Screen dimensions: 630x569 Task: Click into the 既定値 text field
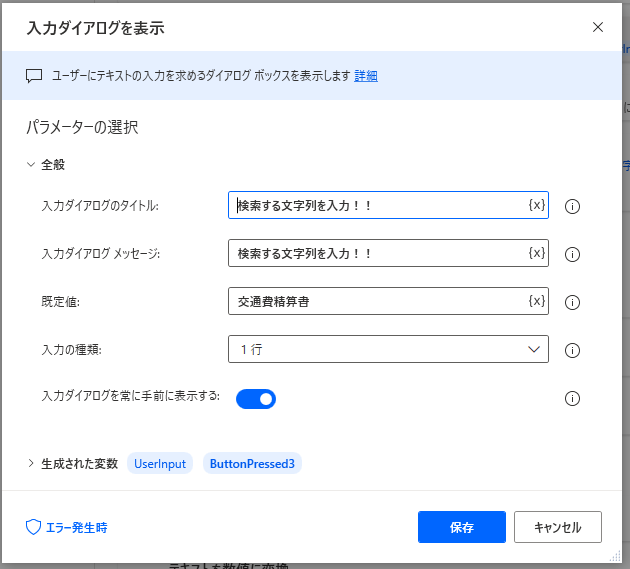(x=375, y=301)
